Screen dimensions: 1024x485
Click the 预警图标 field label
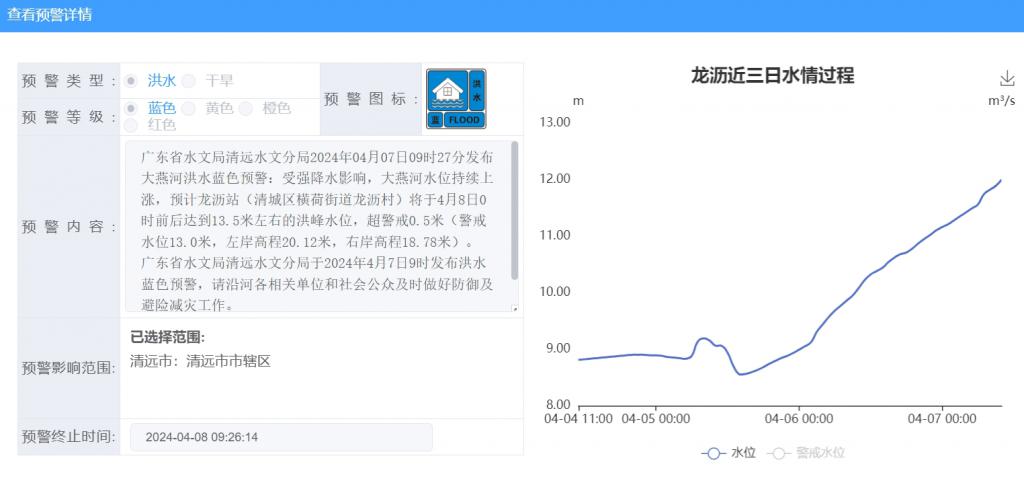click(x=372, y=99)
